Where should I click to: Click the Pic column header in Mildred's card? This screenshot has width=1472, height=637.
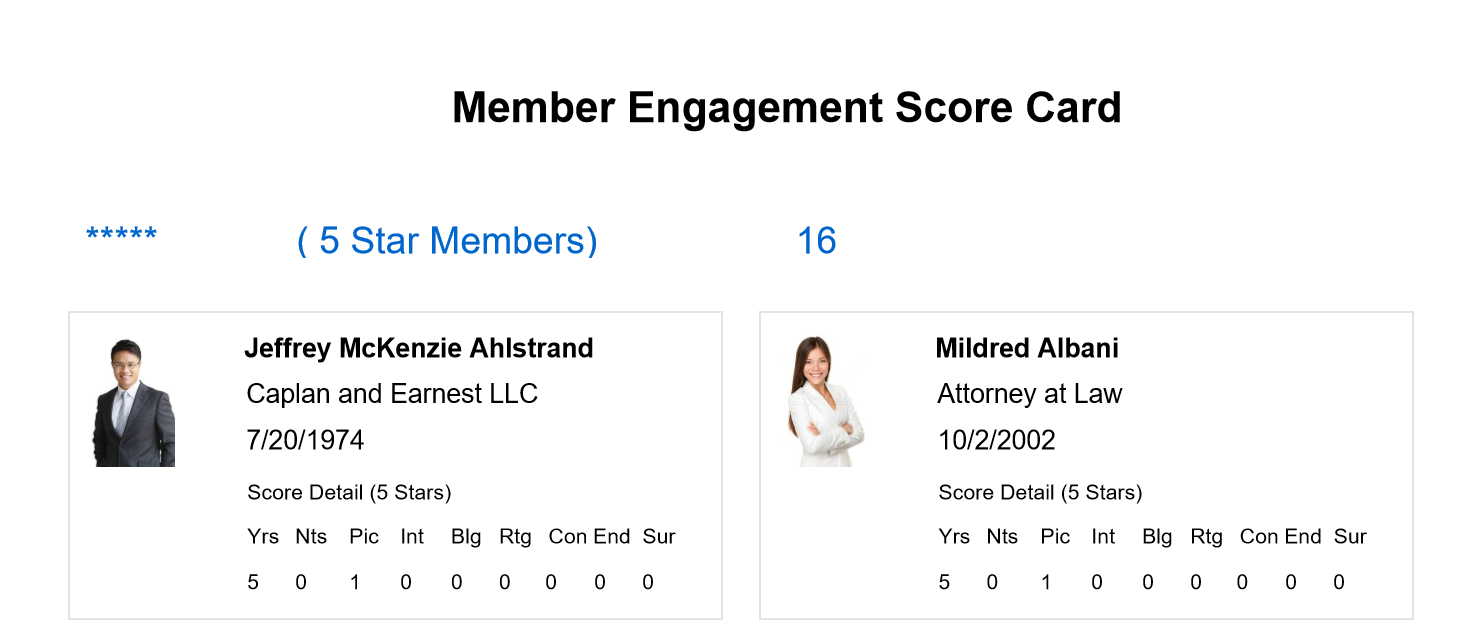tap(1055, 536)
